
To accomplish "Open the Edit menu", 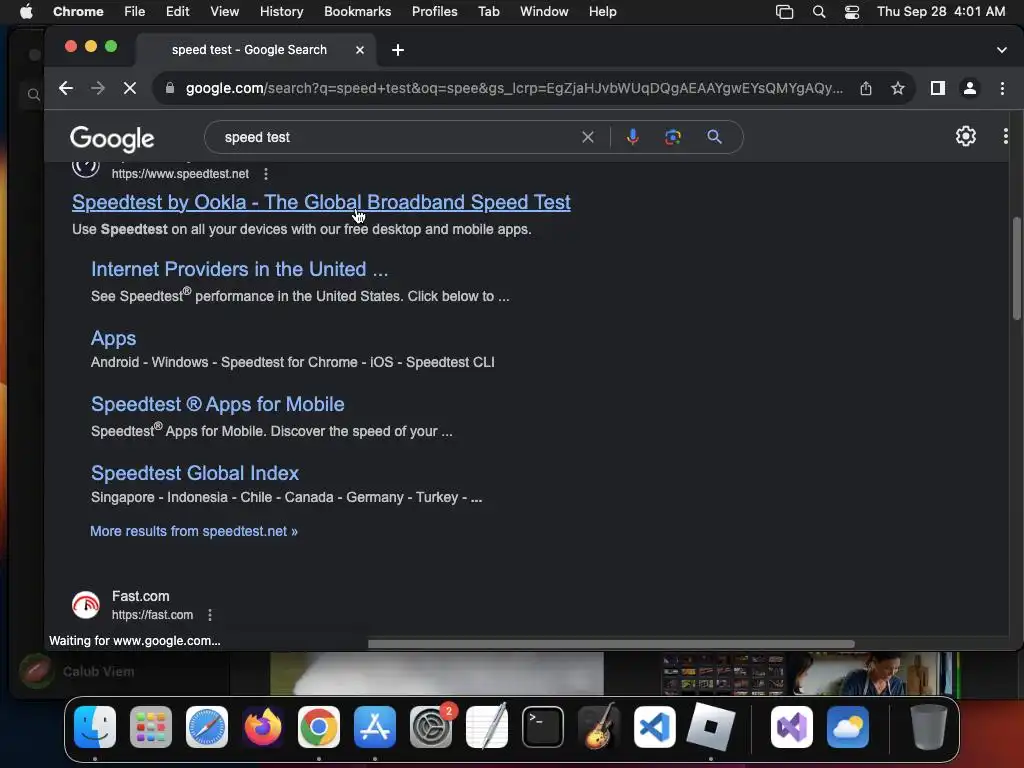I will click(177, 11).
